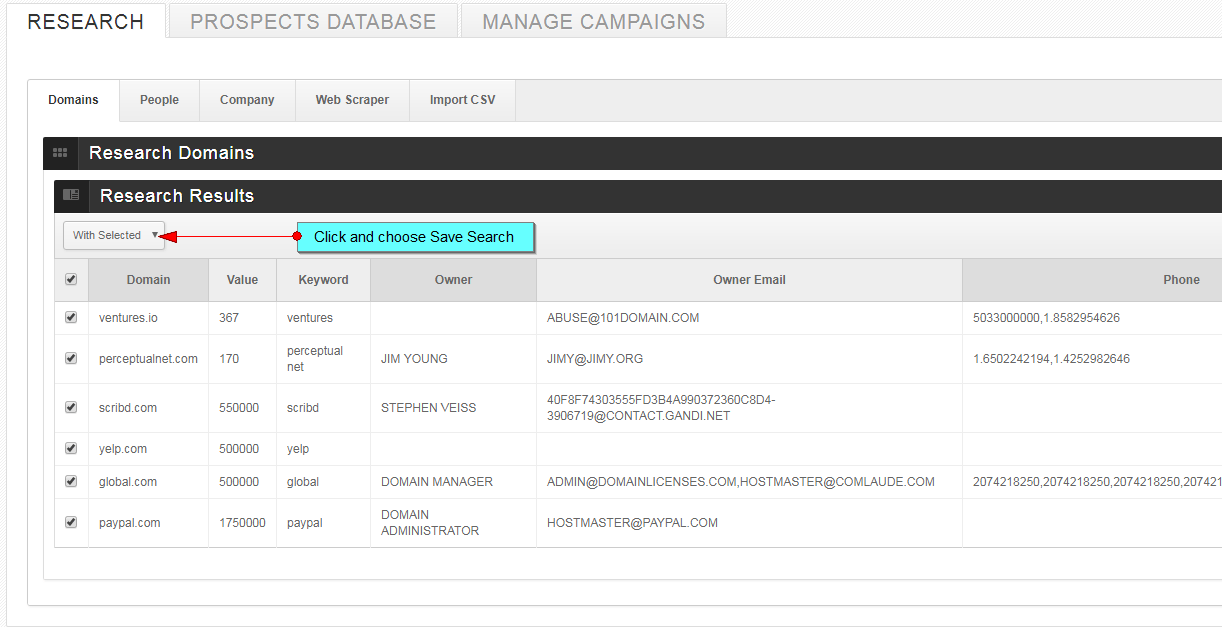
Task: Open the Manage Campaigns tab
Action: click(x=594, y=21)
